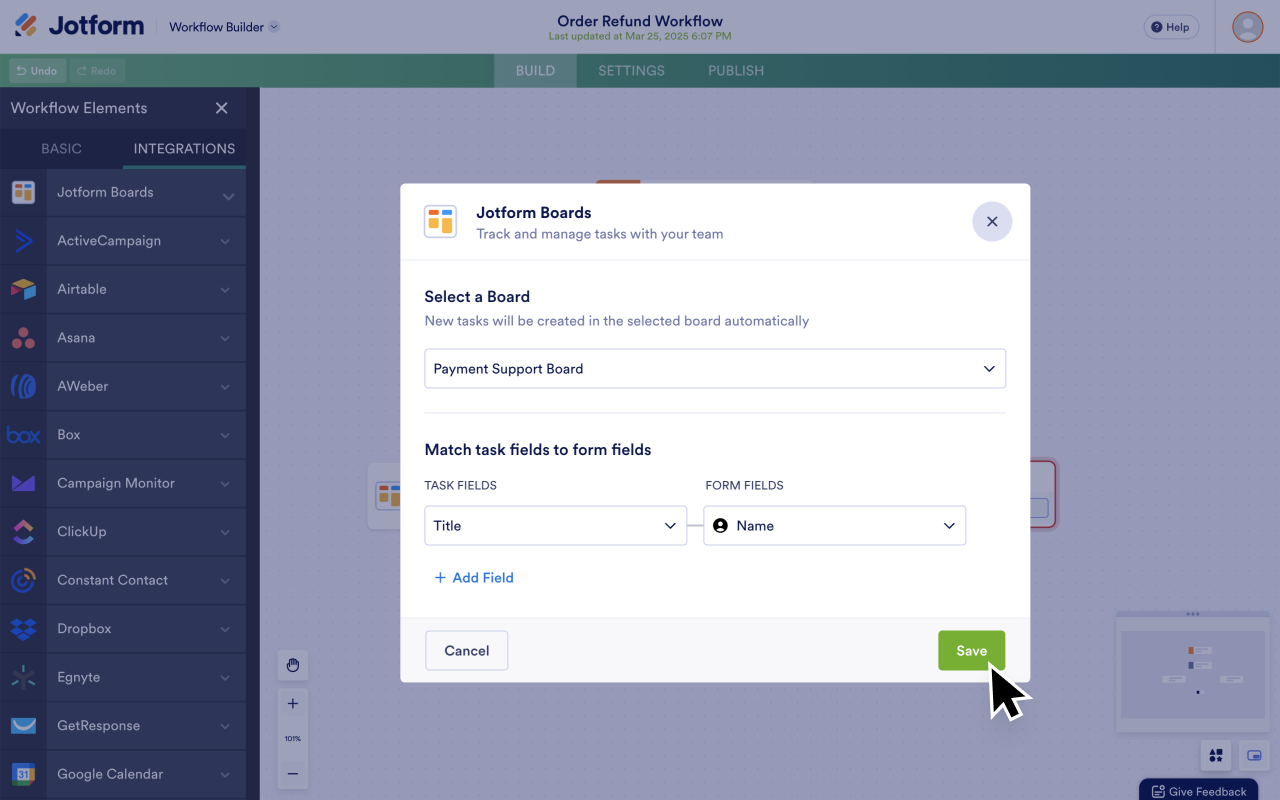Open the Payment Support Board dropdown
1280x800 pixels.
(x=715, y=368)
